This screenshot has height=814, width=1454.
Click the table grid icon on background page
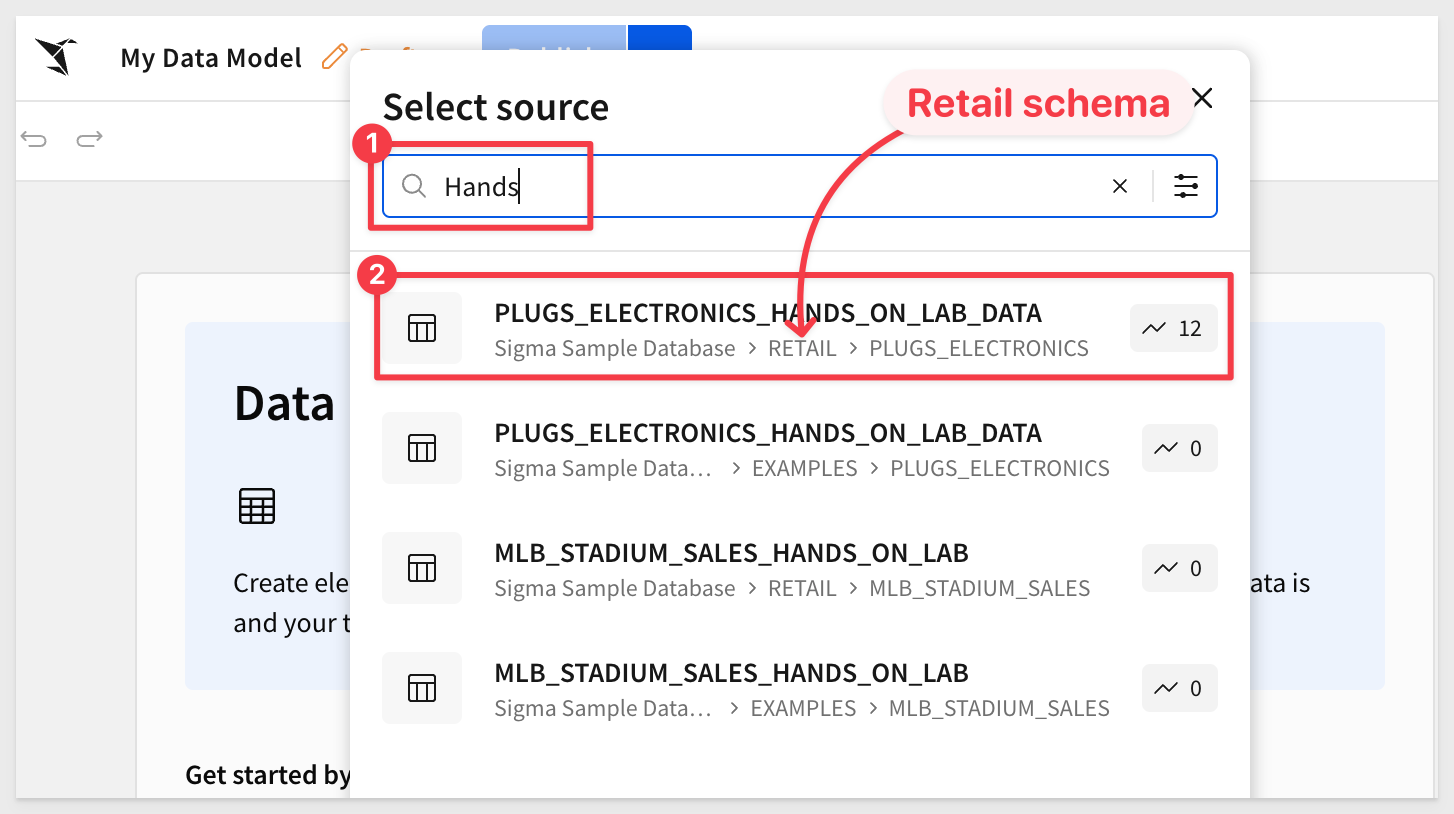pos(257,507)
